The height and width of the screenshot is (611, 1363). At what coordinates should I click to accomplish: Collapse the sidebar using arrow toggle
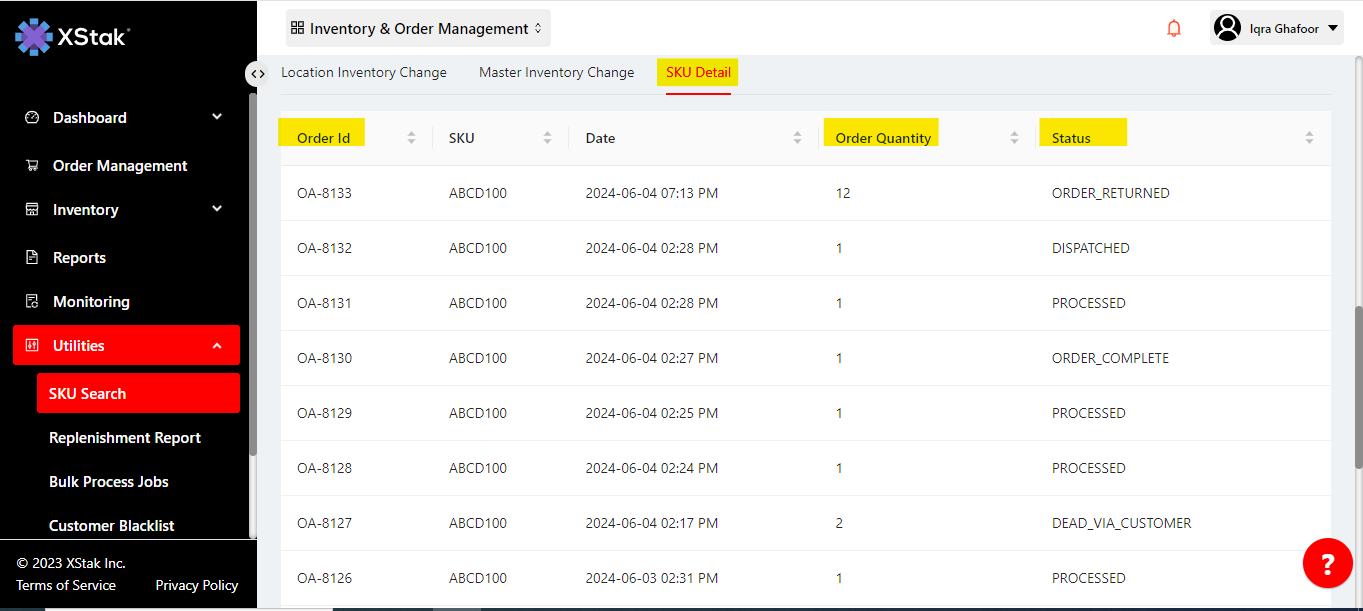[x=258, y=73]
